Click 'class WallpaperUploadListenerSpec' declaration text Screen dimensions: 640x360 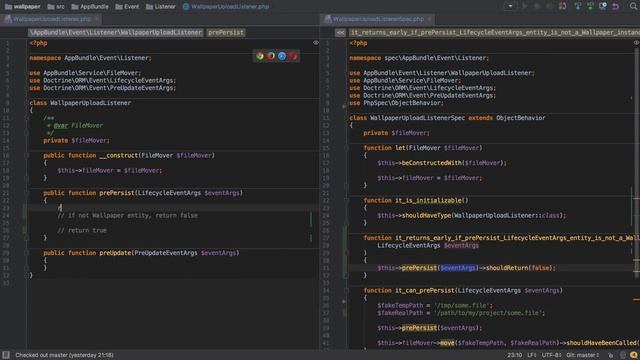407,118
